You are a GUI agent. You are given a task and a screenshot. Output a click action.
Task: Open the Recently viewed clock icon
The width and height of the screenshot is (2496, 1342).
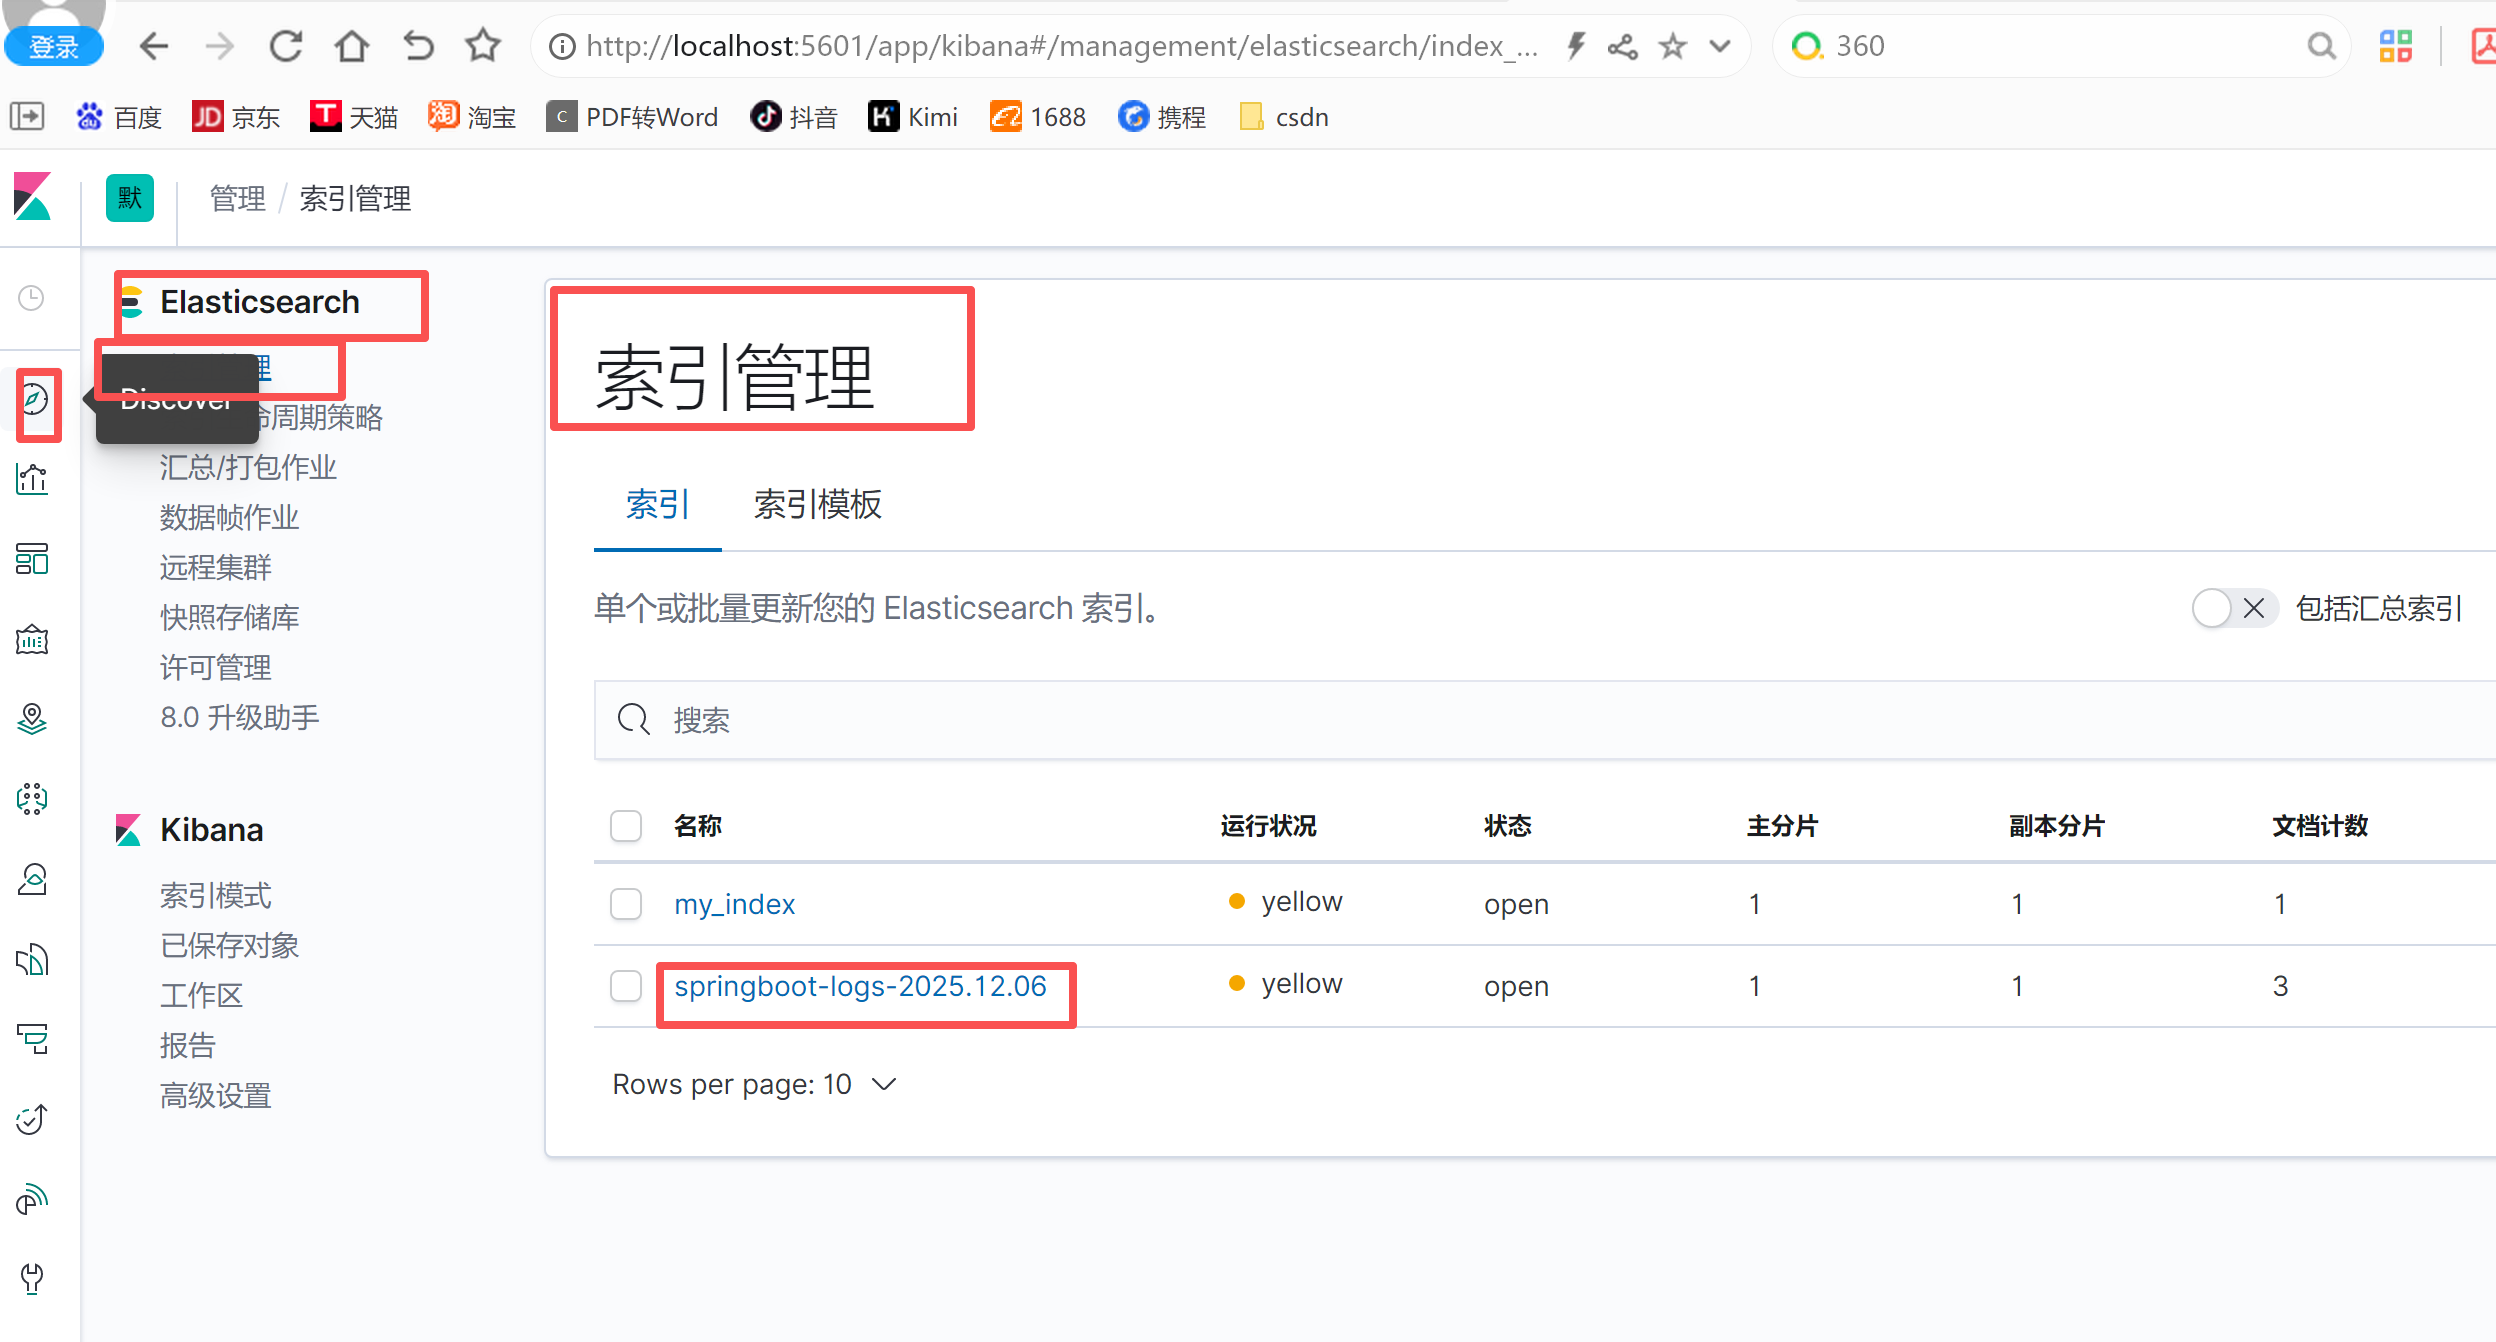point(32,298)
